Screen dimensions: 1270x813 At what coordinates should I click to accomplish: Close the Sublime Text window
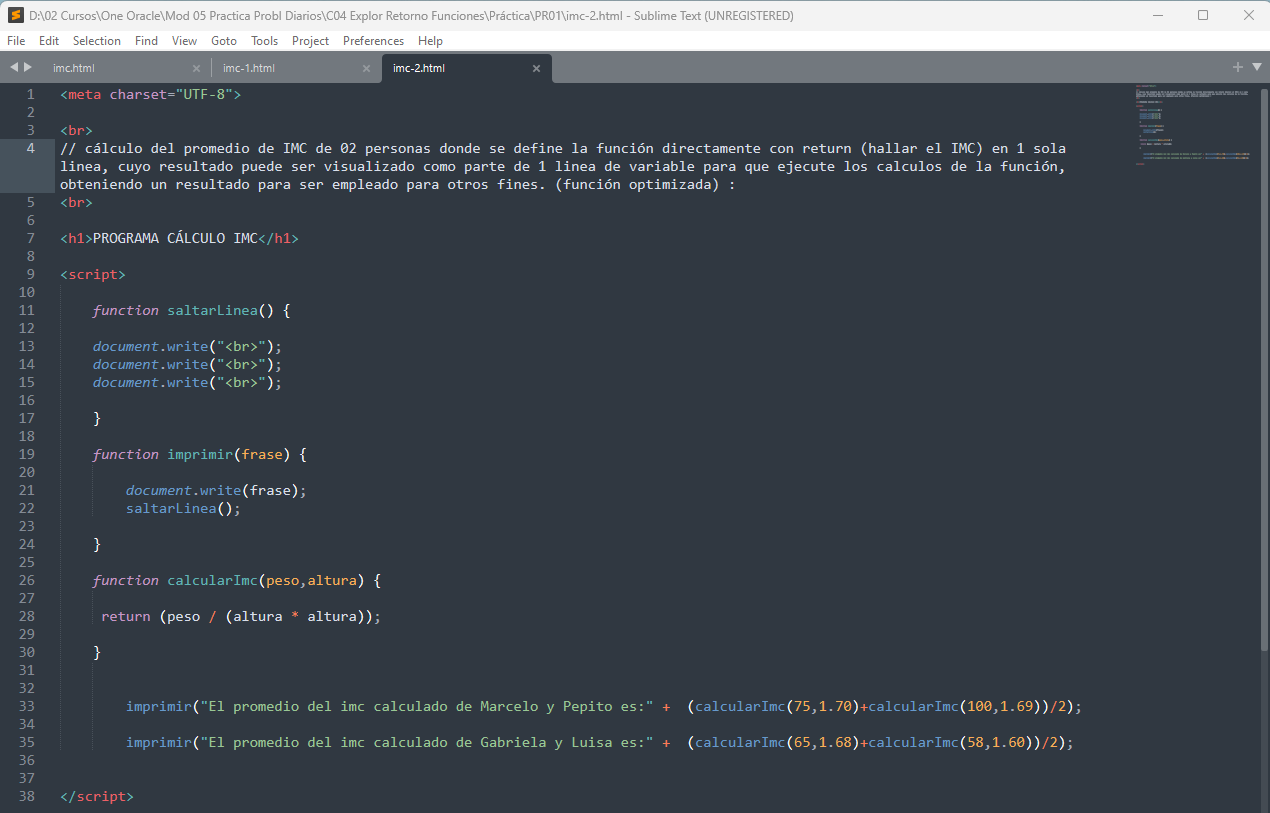click(x=1248, y=15)
